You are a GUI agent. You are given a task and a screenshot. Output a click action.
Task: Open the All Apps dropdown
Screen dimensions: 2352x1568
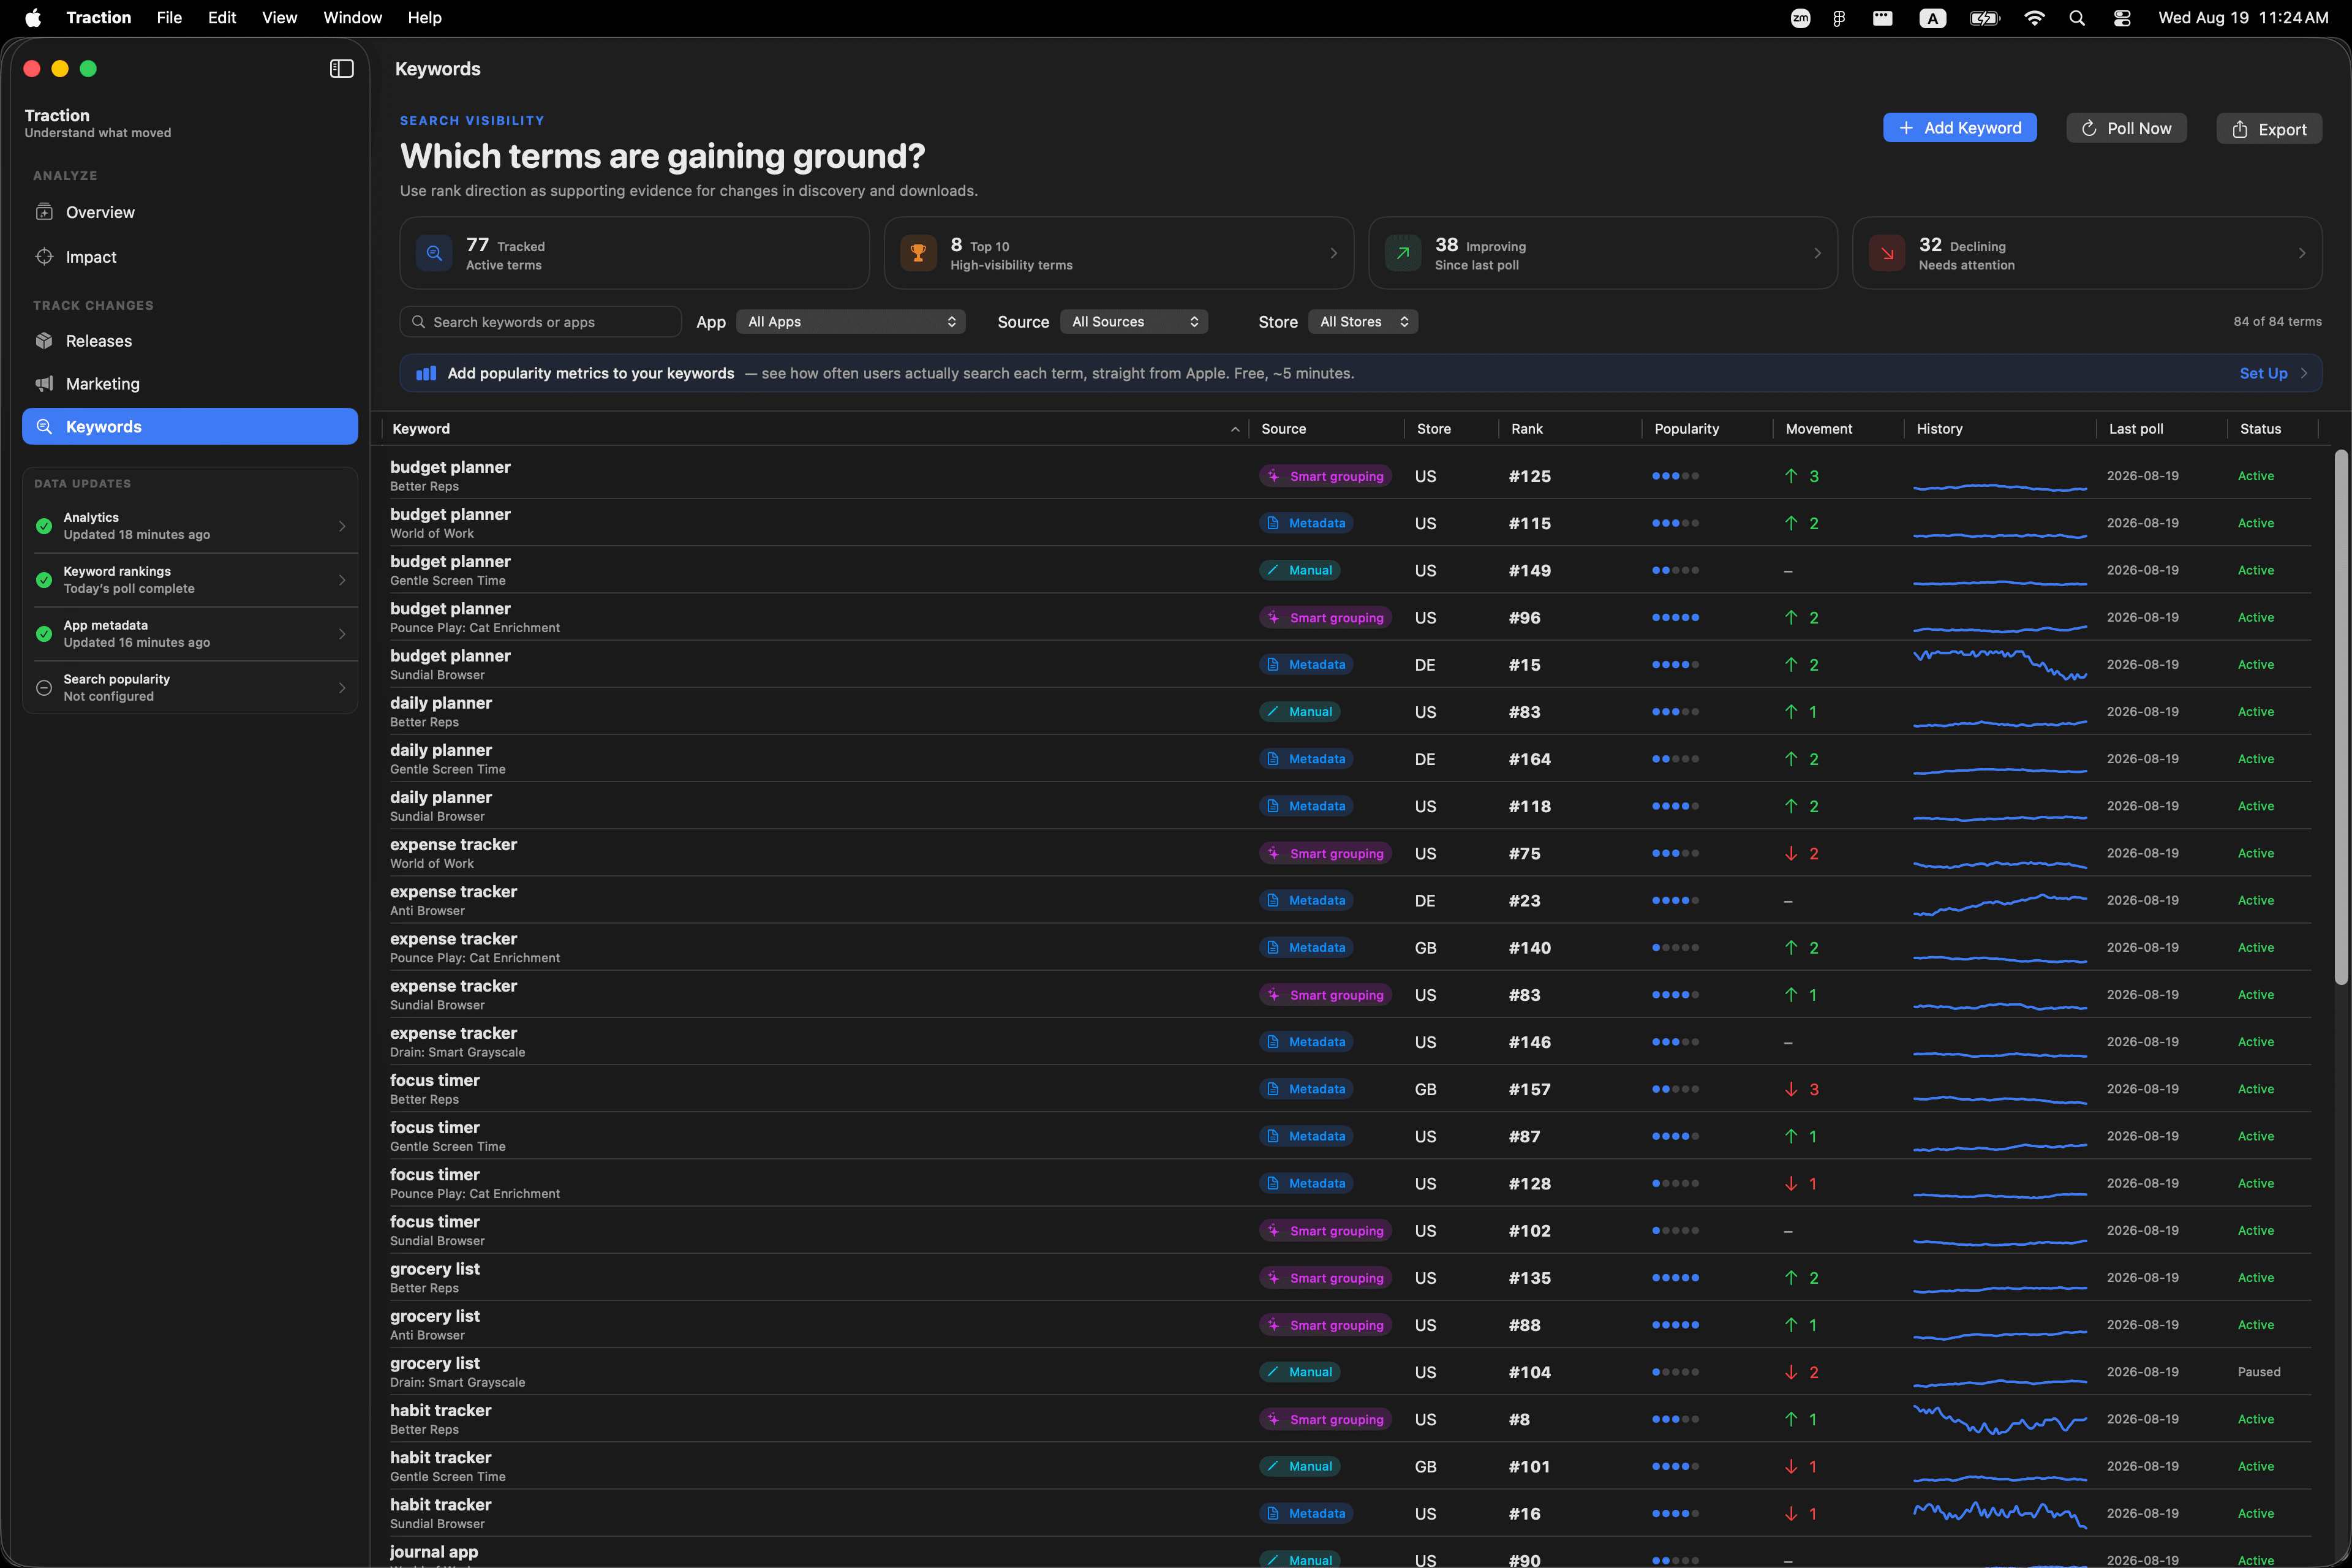(851, 322)
